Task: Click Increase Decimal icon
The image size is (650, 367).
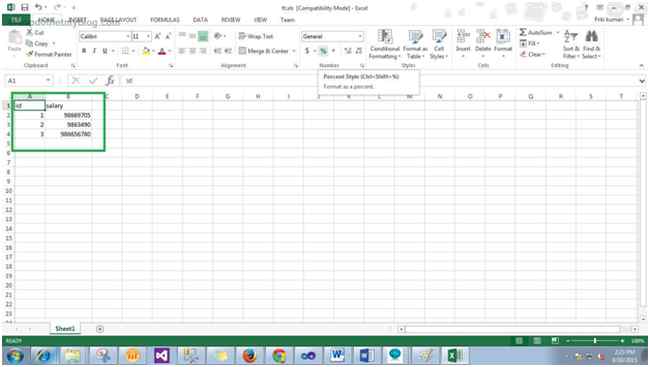Action: [x=348, y=51]
